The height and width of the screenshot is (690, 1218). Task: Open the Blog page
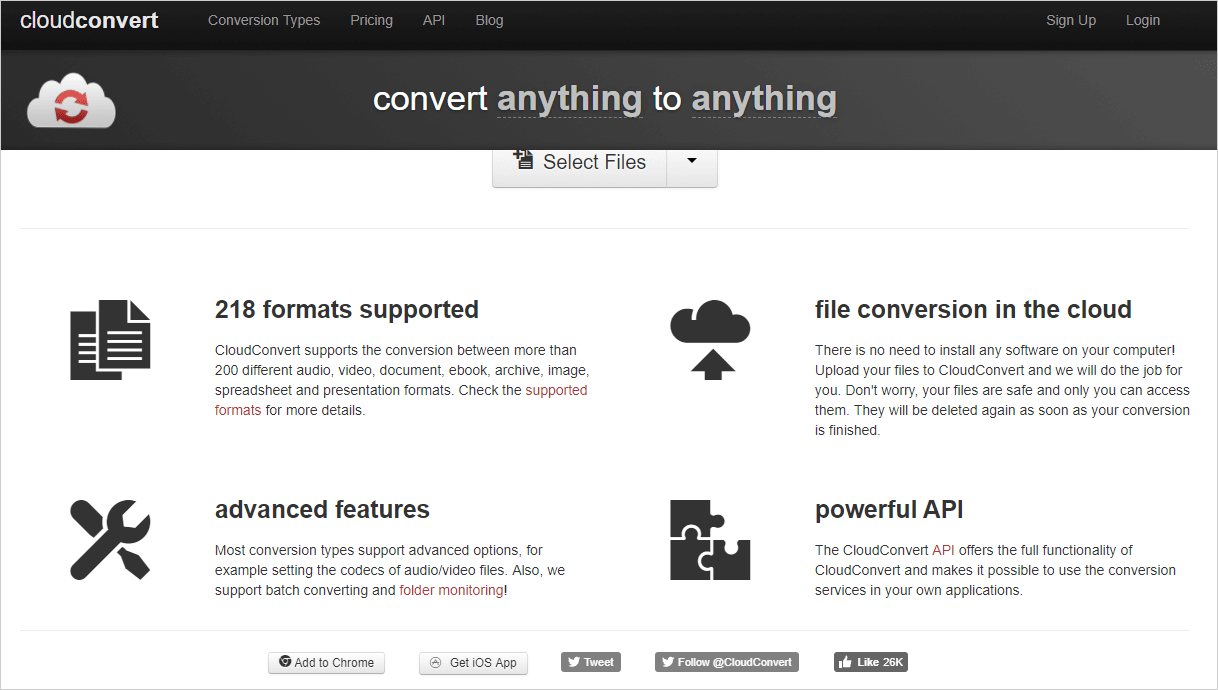pos(489,20)
